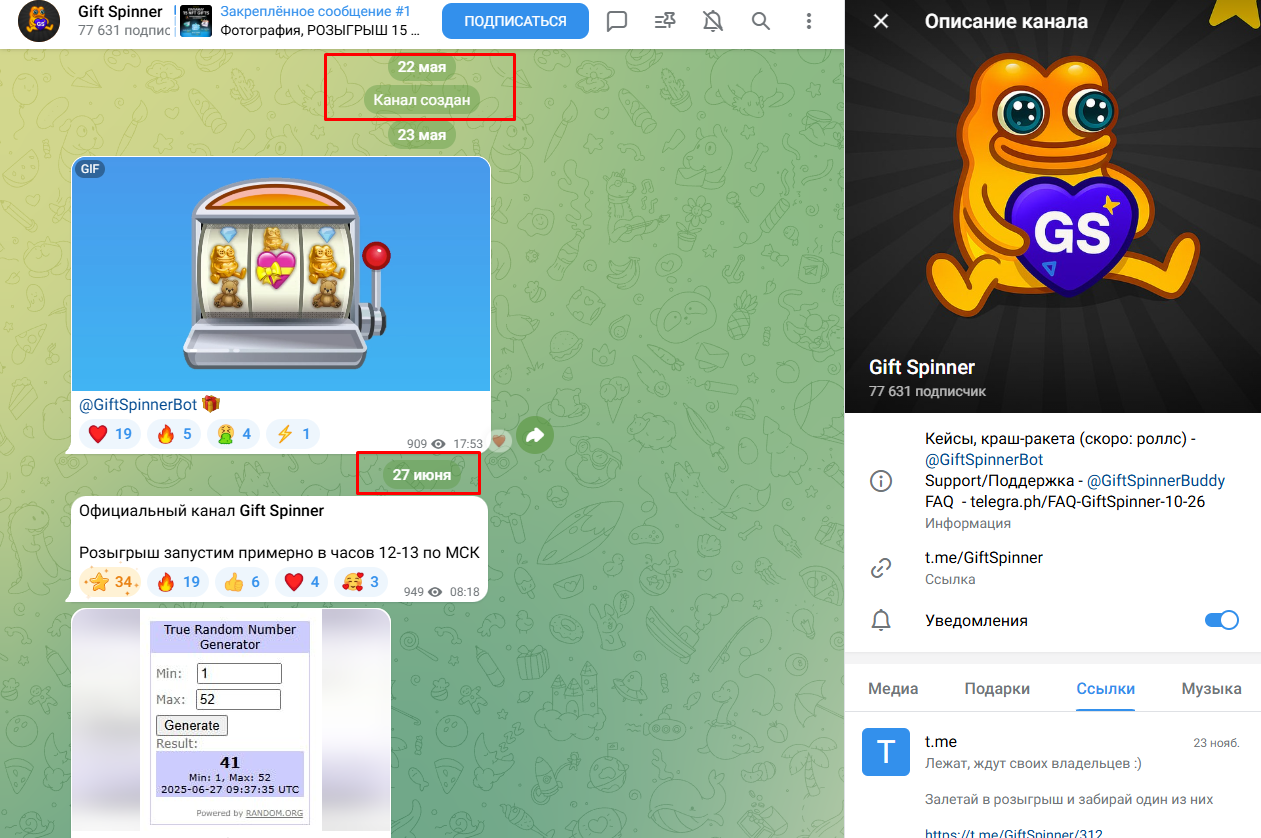Click the info icon in channel description
Screen dimensions: 1261x838
(881, 481)
